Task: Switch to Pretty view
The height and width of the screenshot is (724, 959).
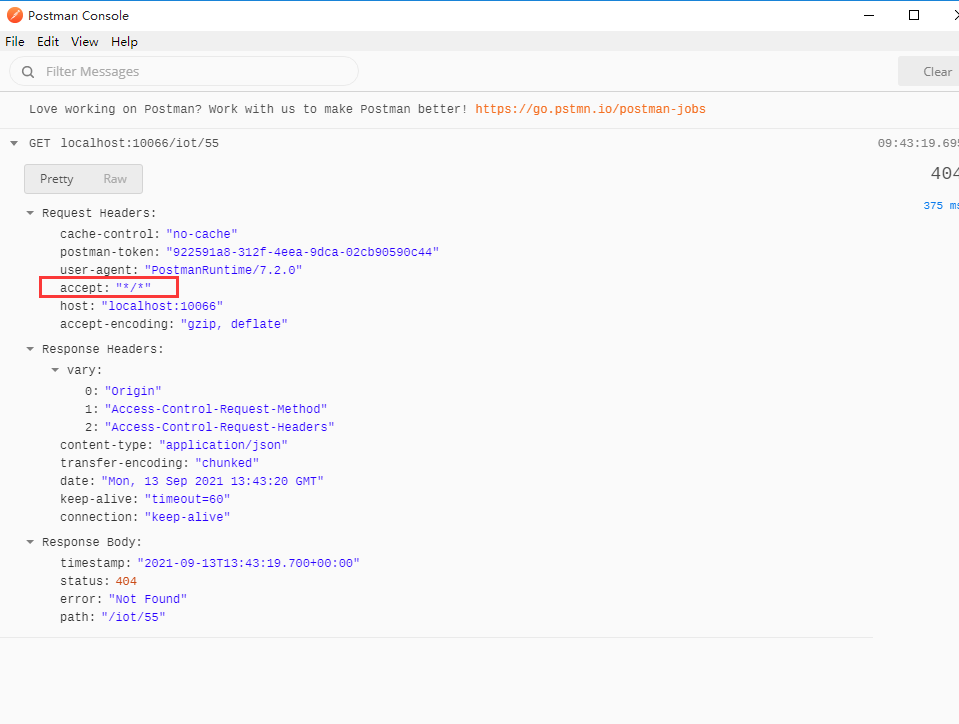Action: click(x=56, y=179)
